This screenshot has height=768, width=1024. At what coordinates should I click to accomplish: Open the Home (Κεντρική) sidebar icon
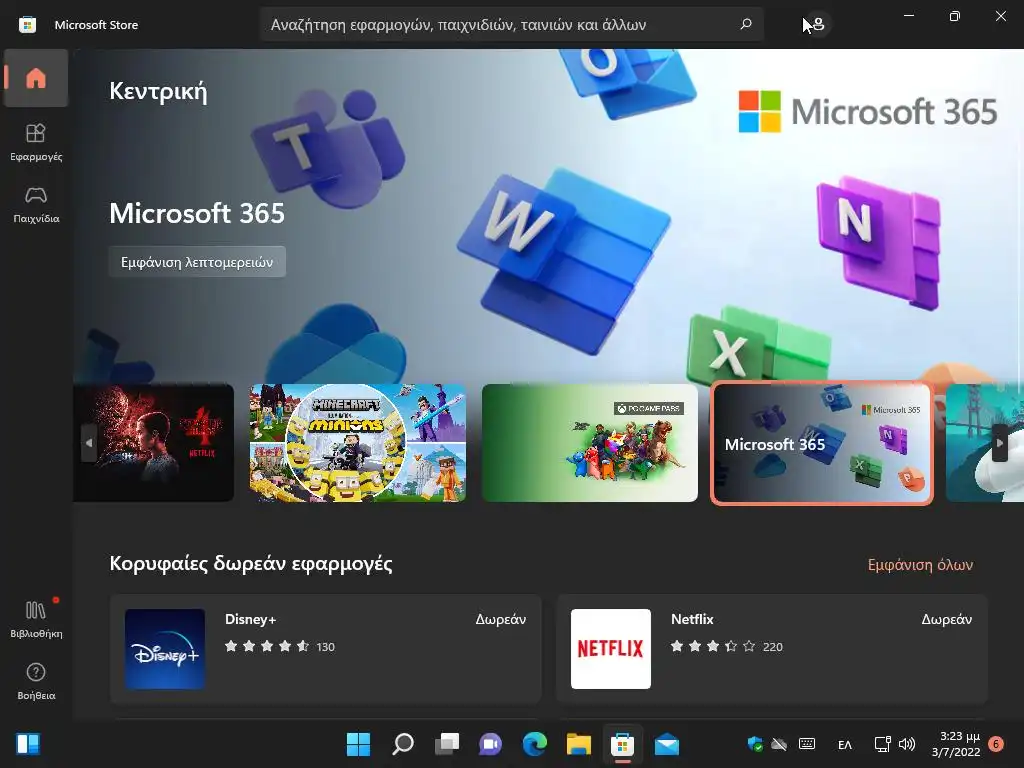click(36, 78)
